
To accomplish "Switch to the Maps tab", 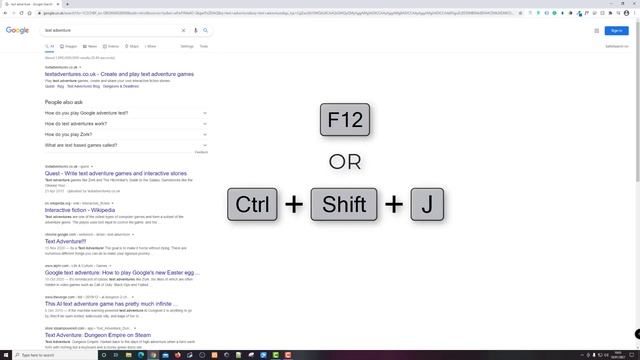I will [131, 47].
